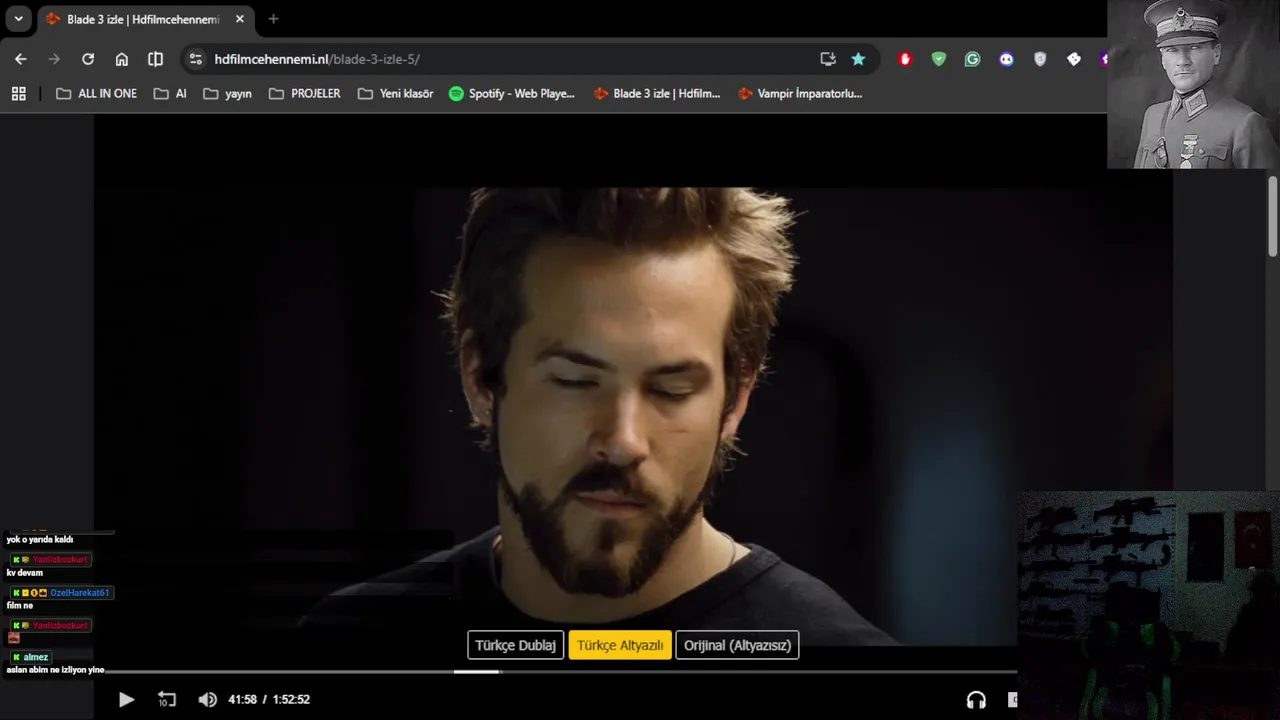Viewport: 1280px width, 720px height.
Task: Play the Blade 3 video
Action: (x=126, y=700)
